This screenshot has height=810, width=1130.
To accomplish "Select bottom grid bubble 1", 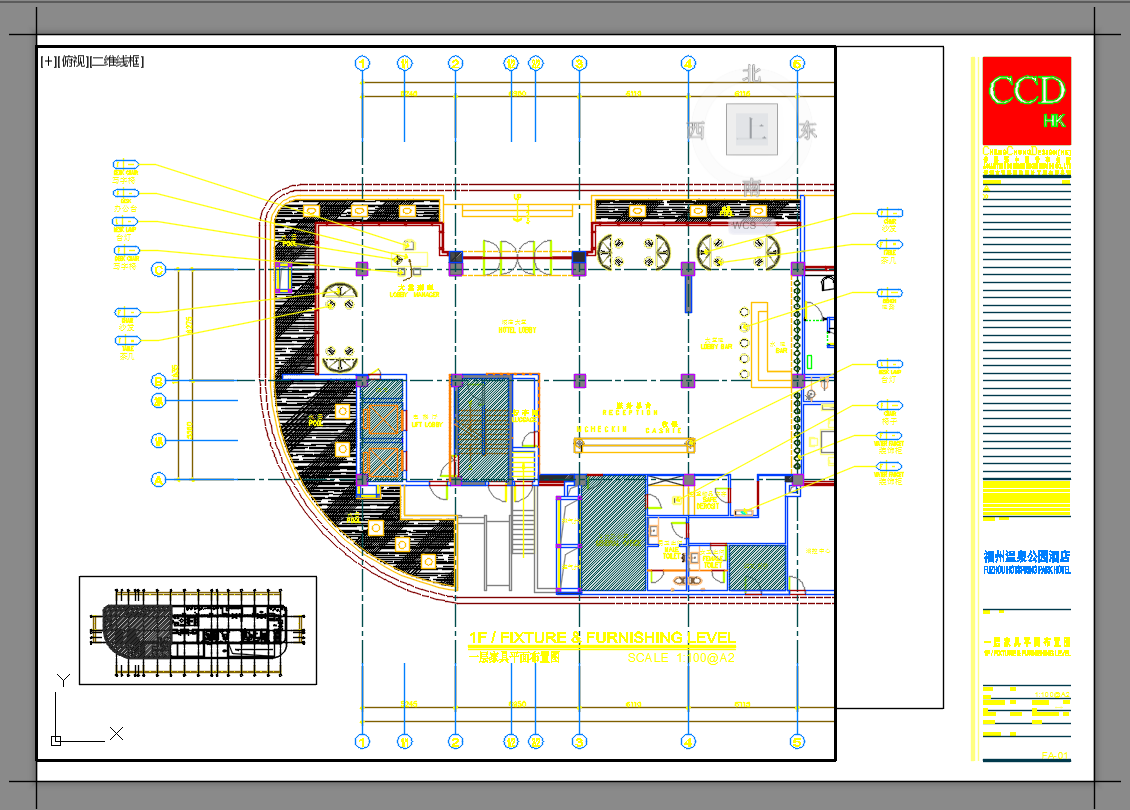I will click(x=362, y=742).
